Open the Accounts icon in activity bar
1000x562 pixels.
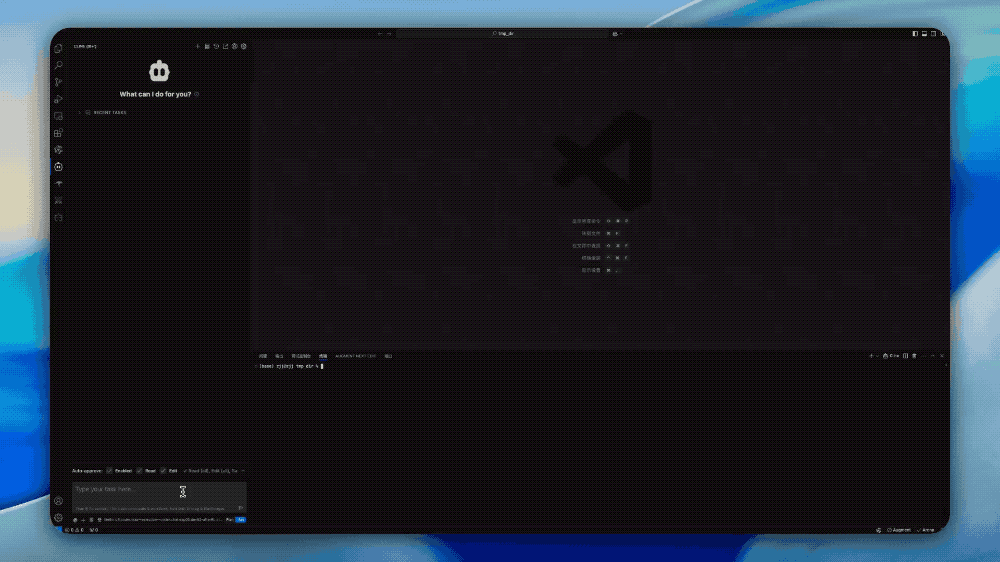(58, 501)
